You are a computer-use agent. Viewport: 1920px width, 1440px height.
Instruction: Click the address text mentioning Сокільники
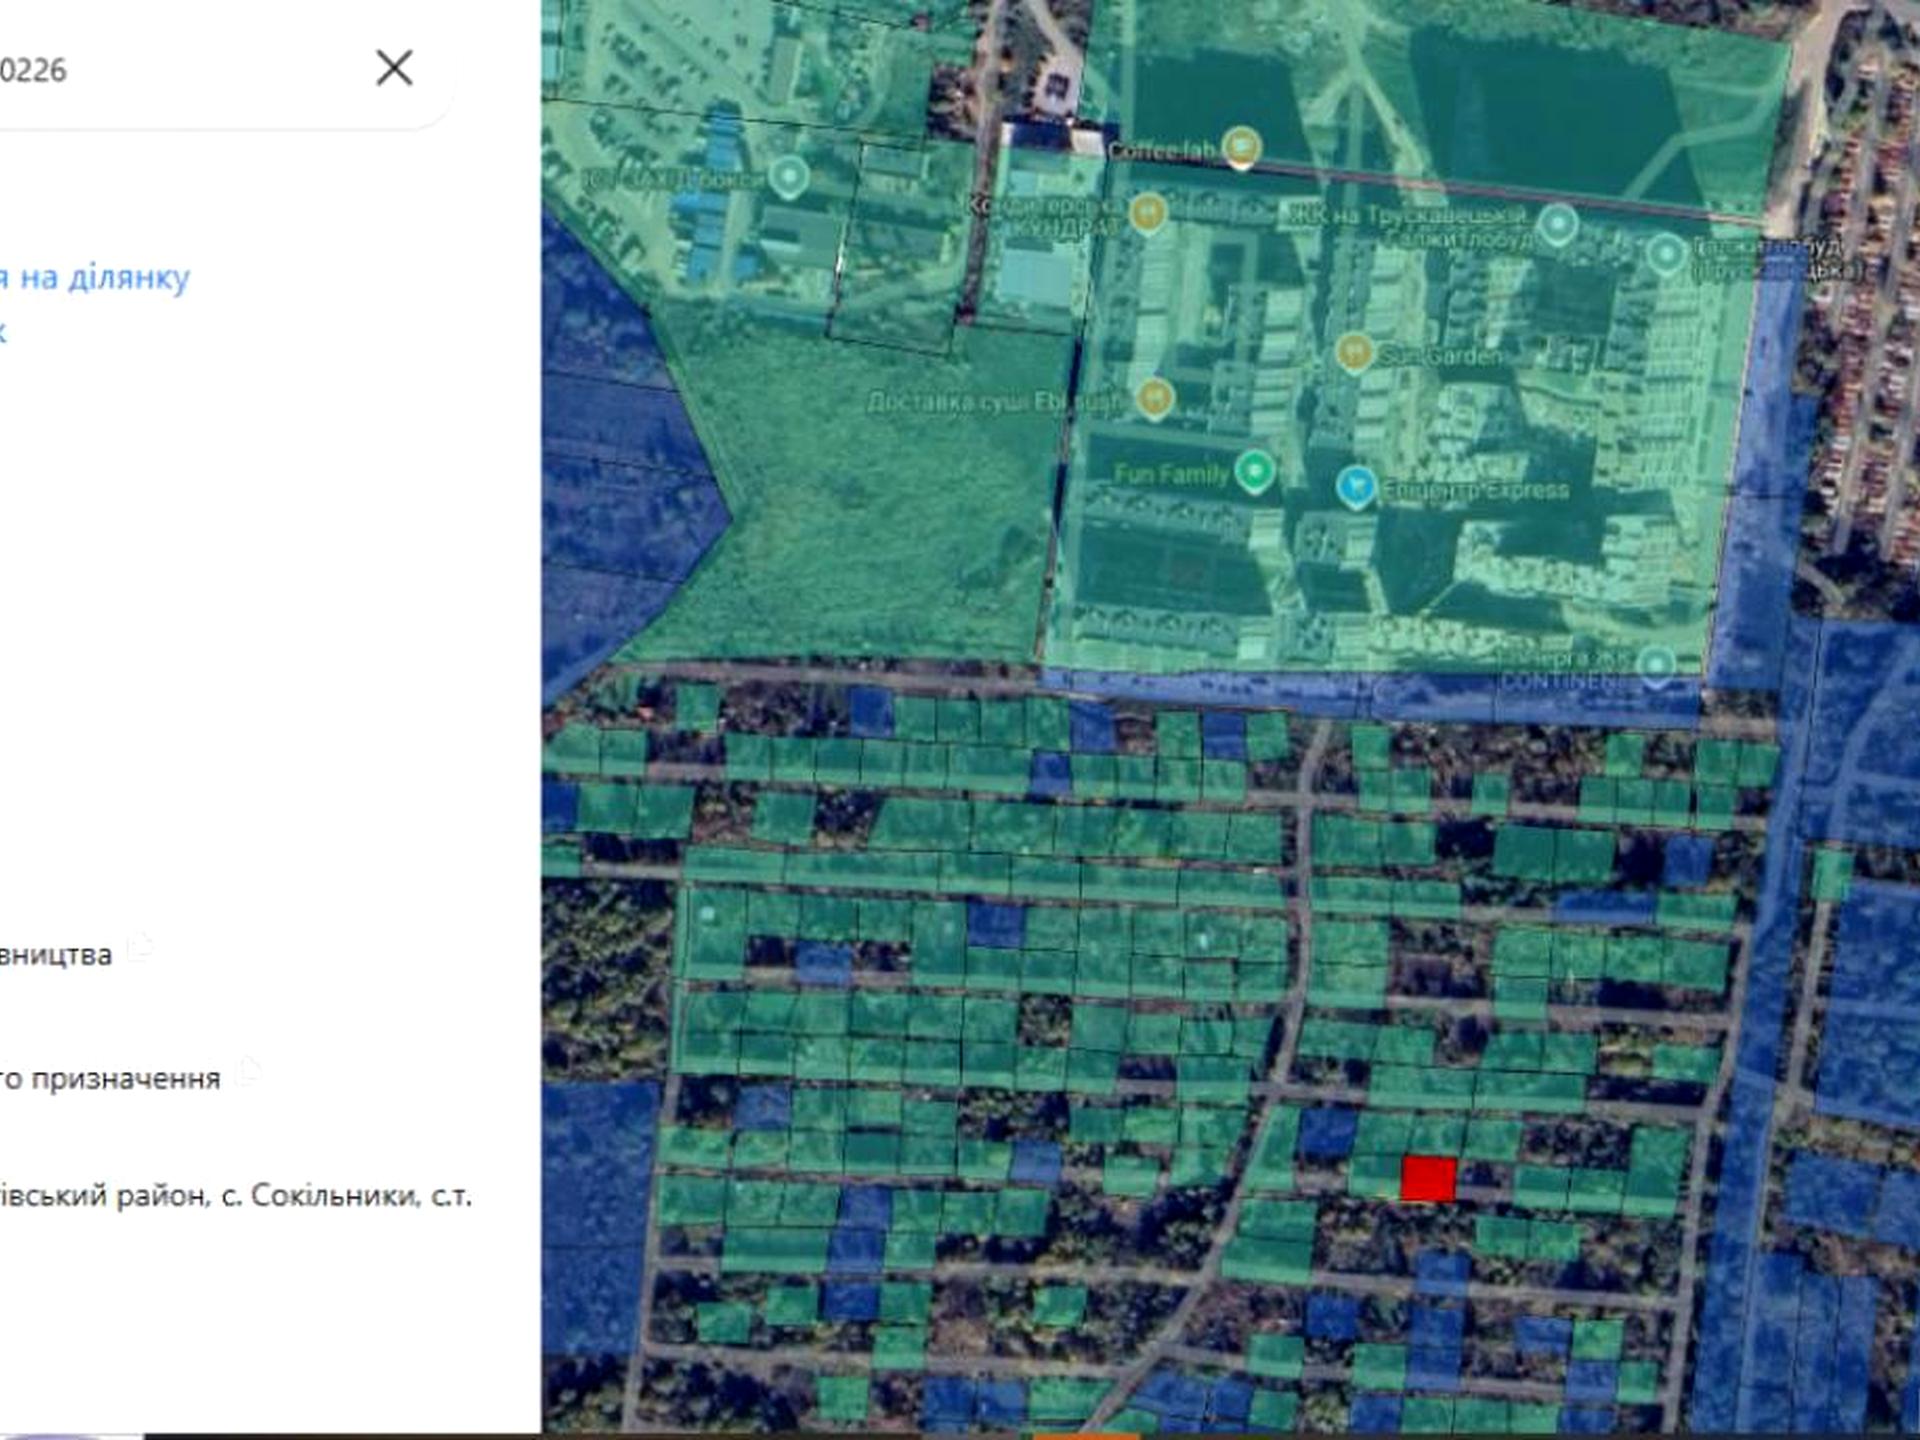(235, 1195)
